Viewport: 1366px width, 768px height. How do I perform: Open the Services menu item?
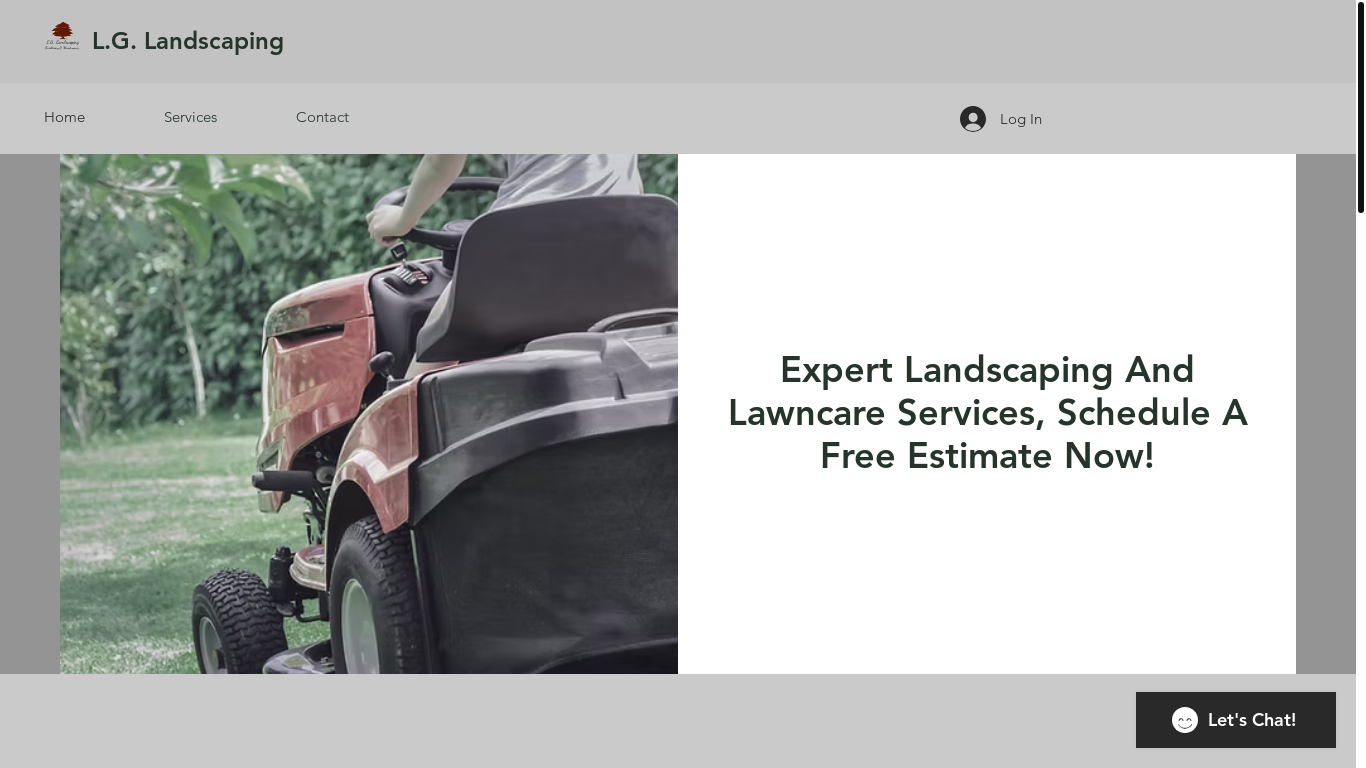click(190, 117)
